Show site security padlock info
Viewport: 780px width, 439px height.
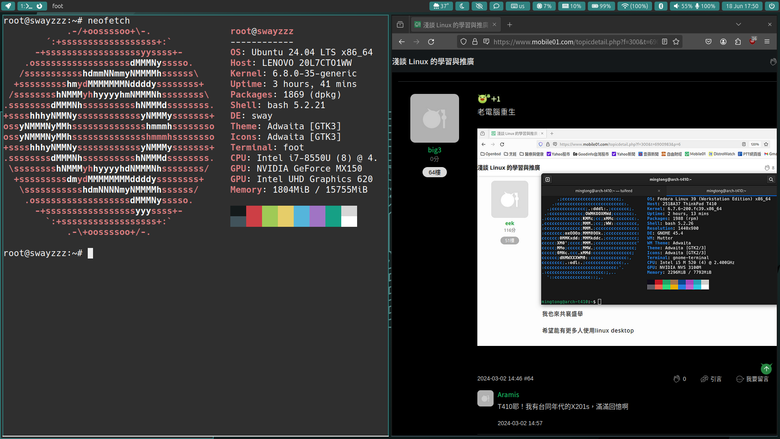pos(475,42)
